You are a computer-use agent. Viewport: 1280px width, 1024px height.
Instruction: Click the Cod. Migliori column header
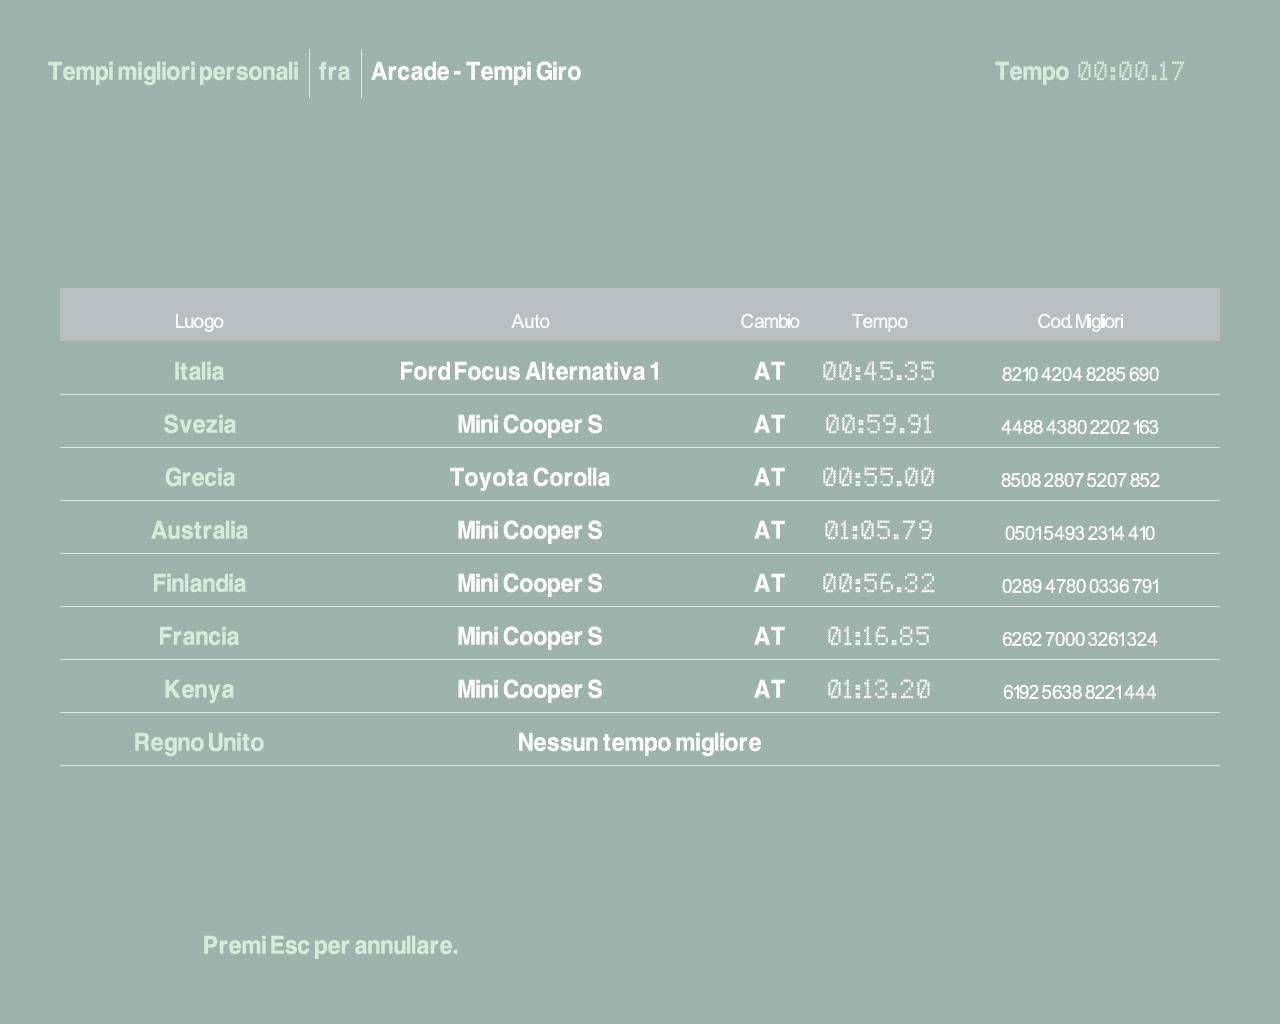point(1080,321)
